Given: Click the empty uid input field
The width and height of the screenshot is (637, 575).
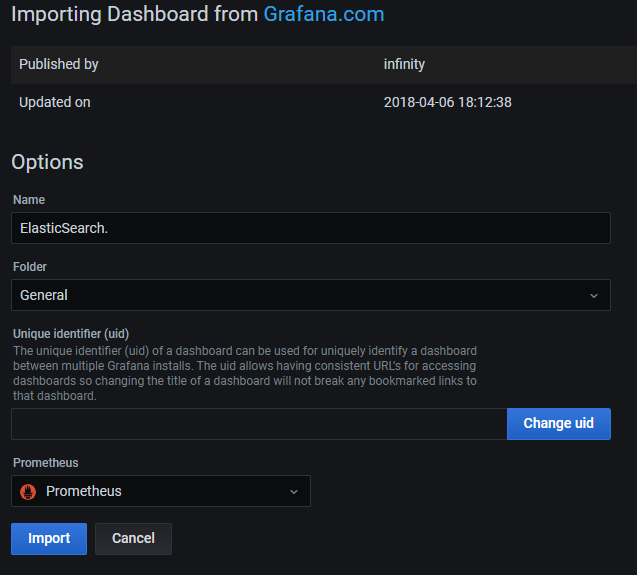Looking at the screenshot, I should click(x=259, y=424).
